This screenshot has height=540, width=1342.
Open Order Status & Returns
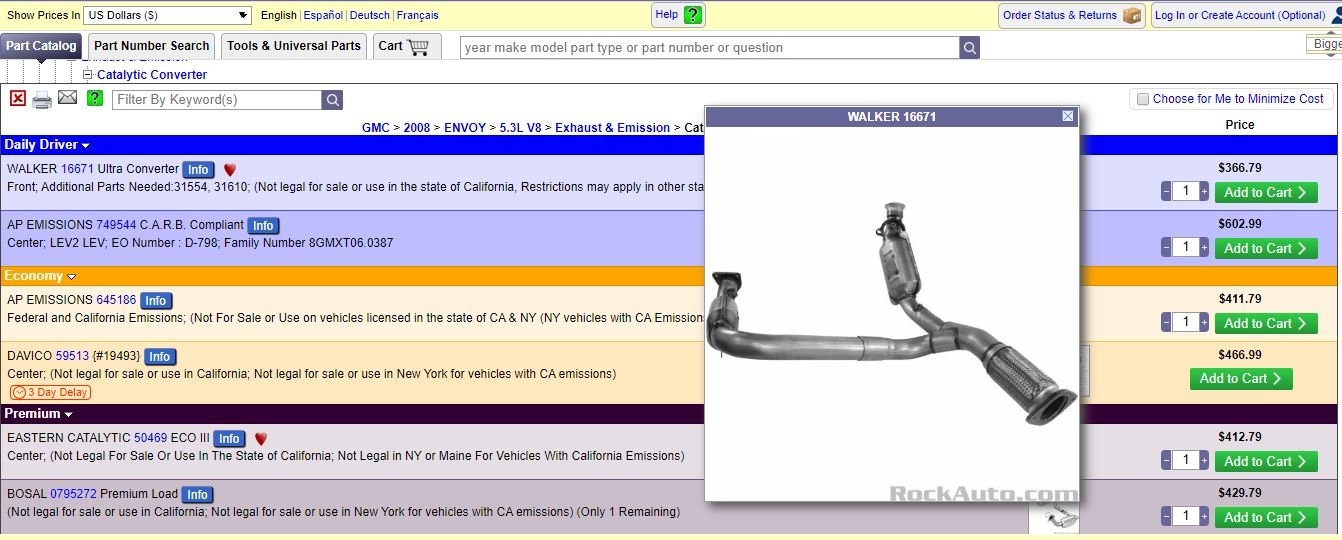point(1072,15)
